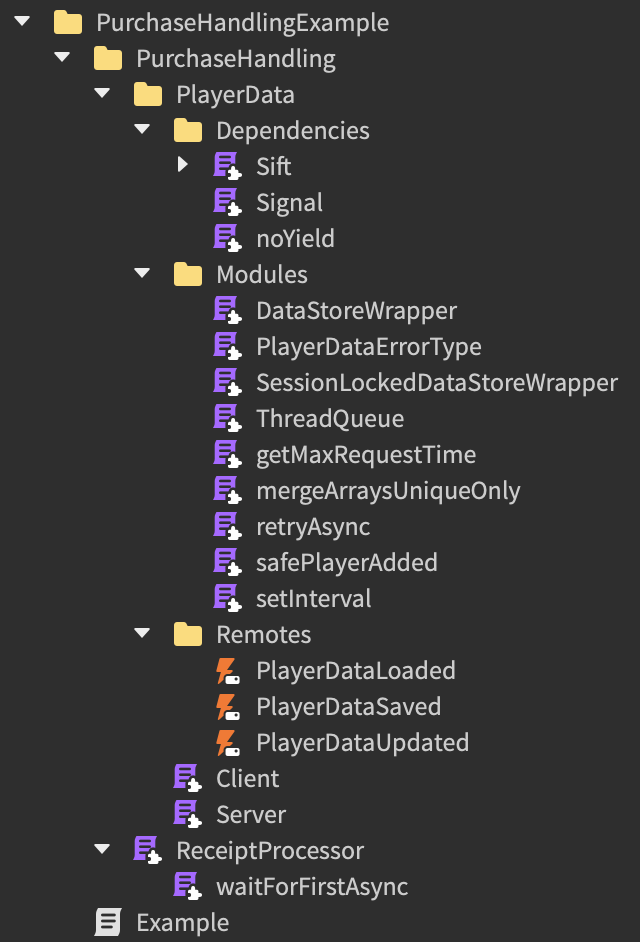Select the noYield module

pyautogui.click(x=295, y=239)
